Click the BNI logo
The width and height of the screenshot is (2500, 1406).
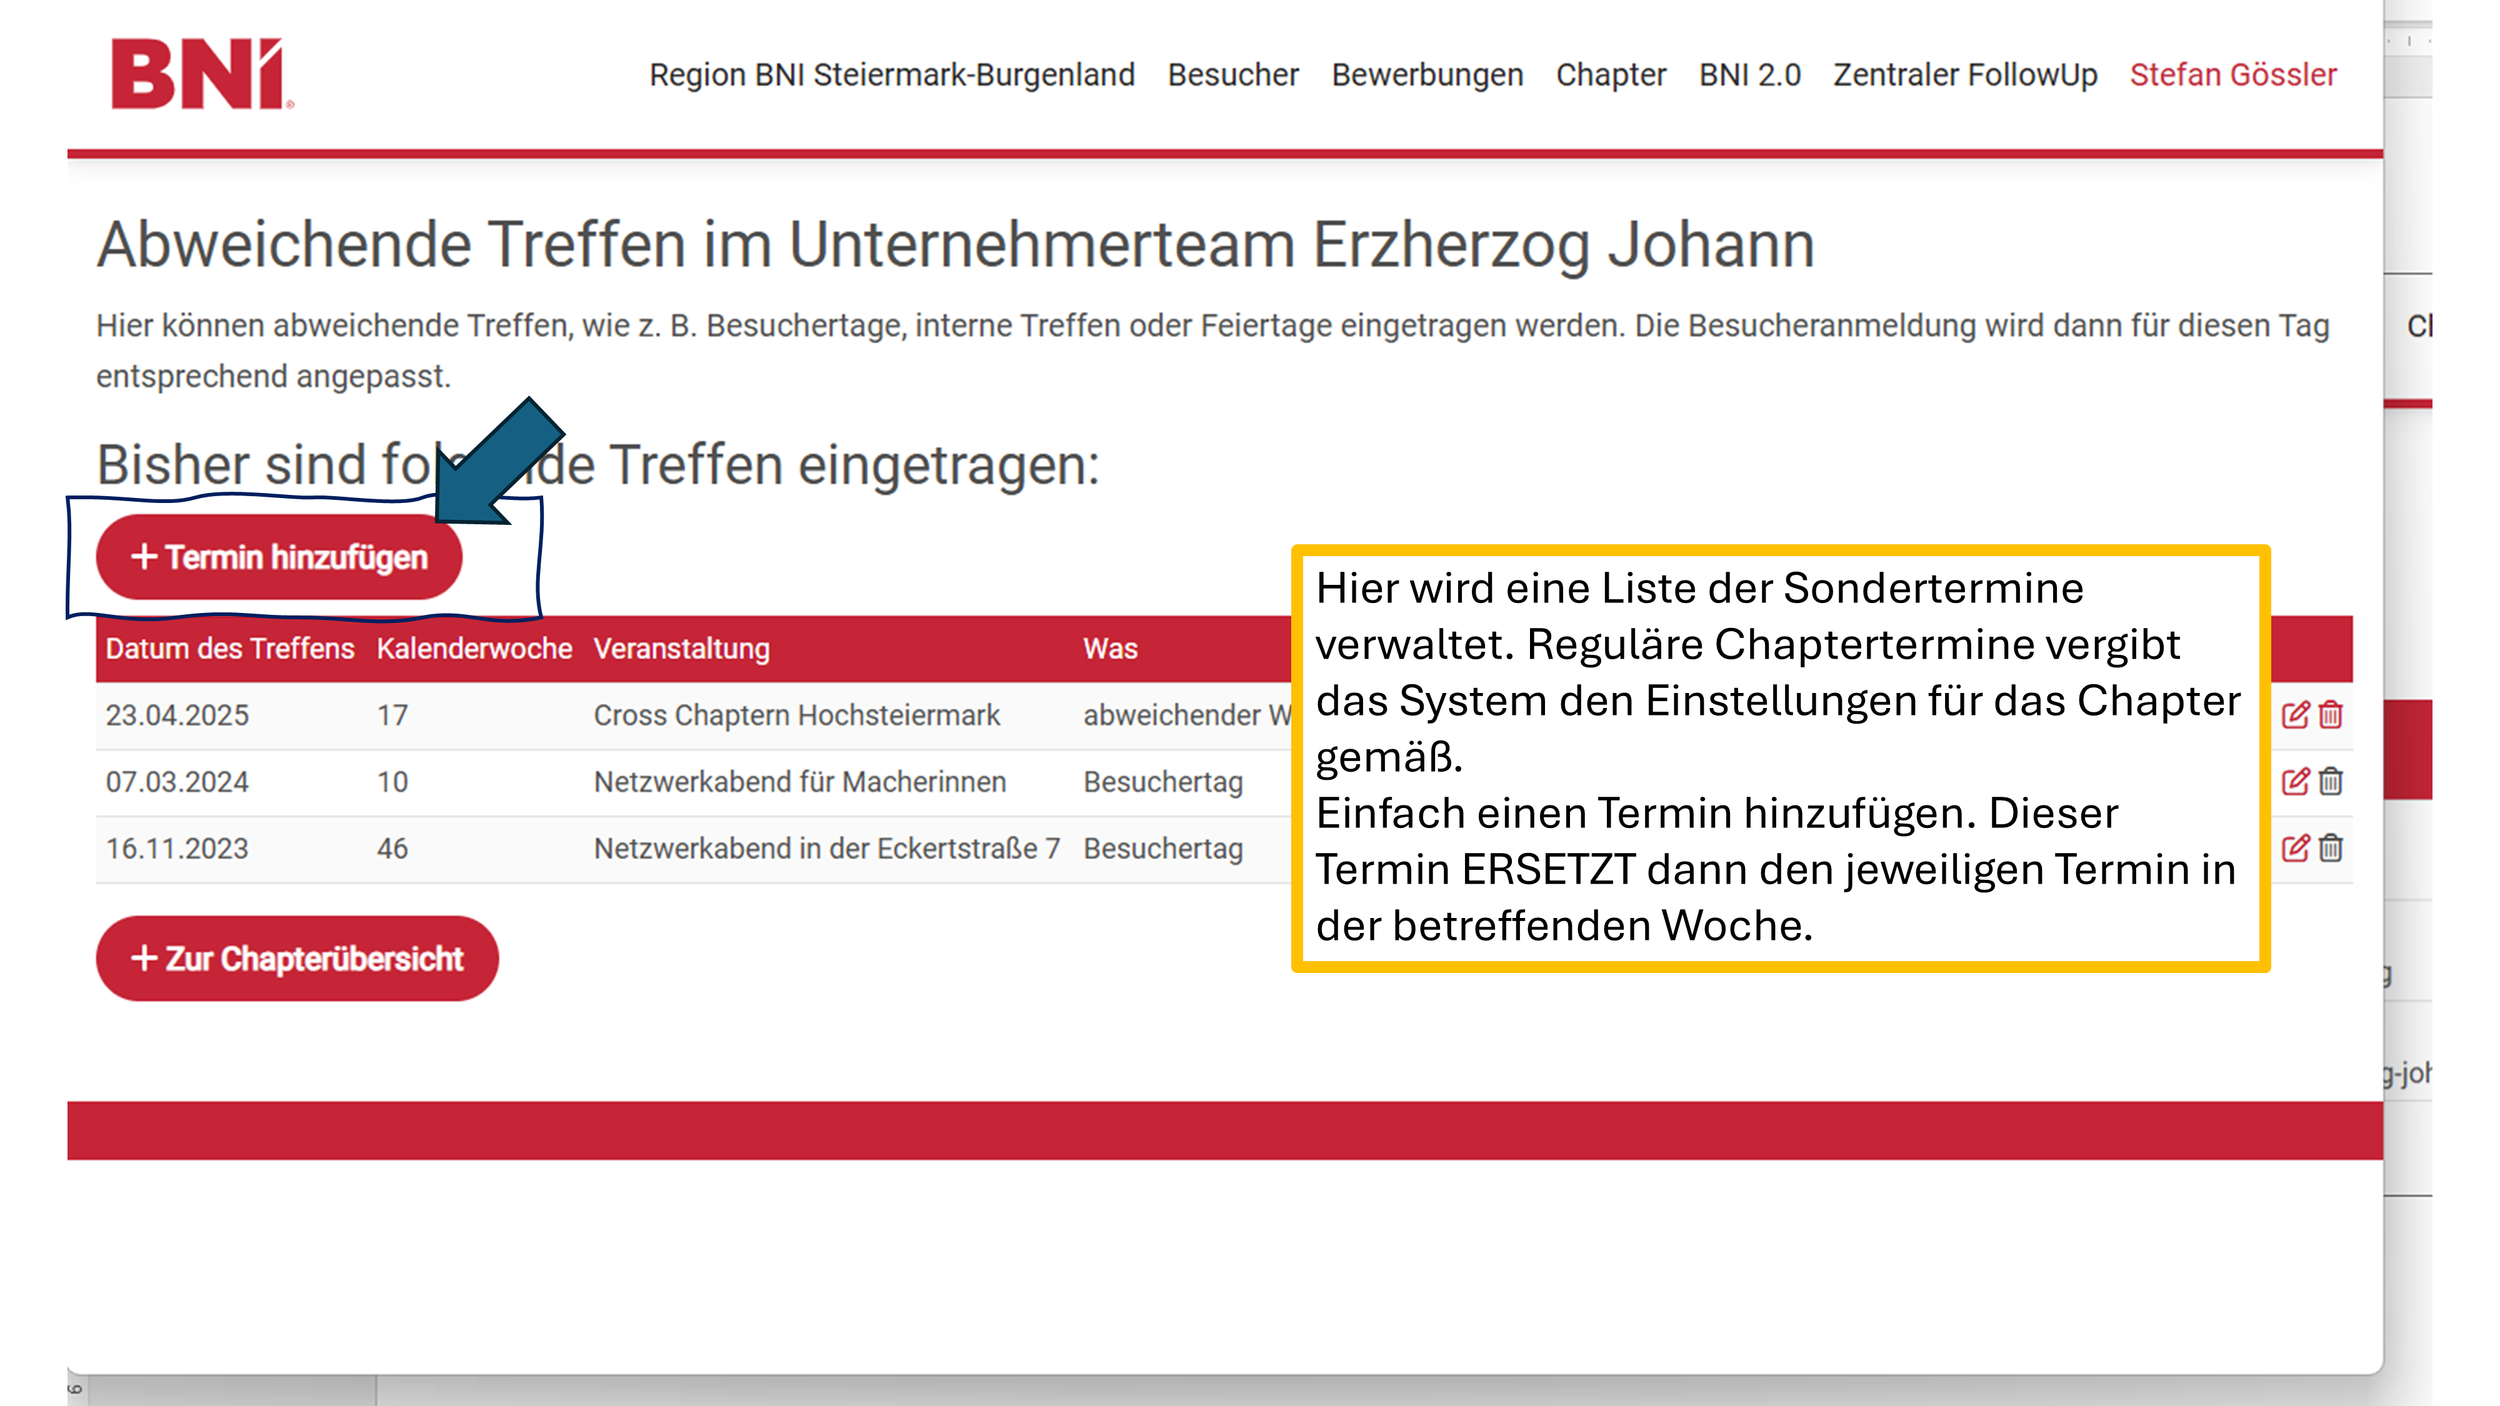click(201, 74)
